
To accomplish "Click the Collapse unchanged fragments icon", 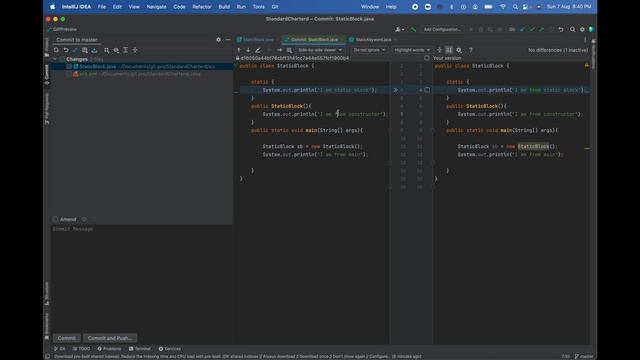I will point(440,50).
